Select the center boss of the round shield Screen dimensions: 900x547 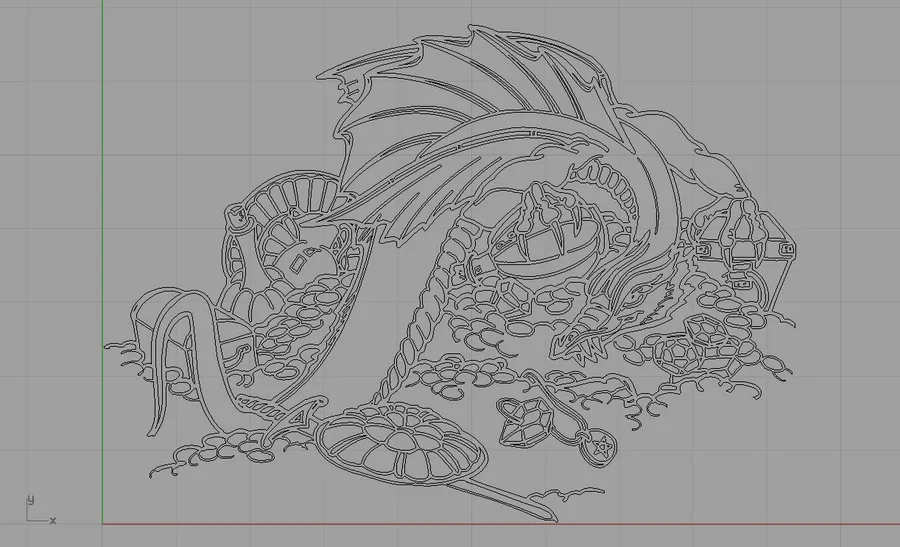[403, 440]
